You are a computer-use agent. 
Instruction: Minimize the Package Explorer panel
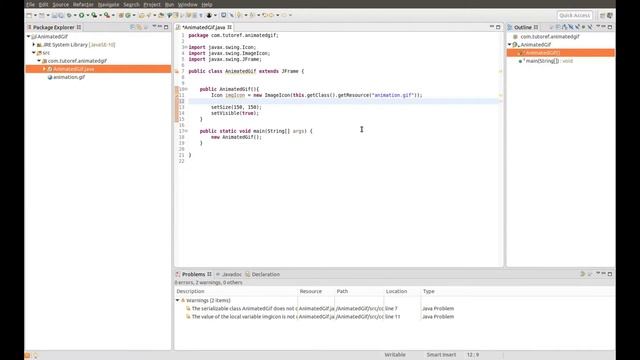[x=160, y=27]
